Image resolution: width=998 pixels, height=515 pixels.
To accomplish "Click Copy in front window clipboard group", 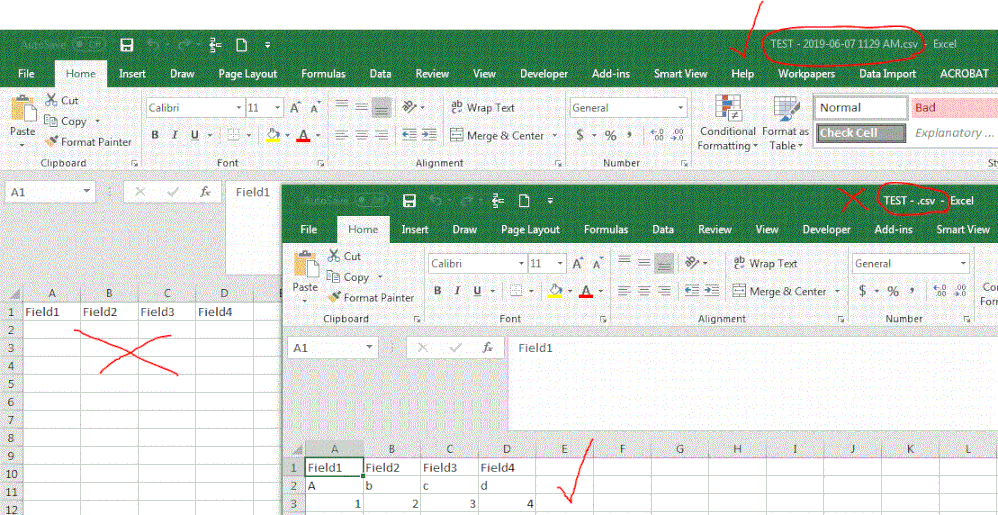I will point(349,278).
